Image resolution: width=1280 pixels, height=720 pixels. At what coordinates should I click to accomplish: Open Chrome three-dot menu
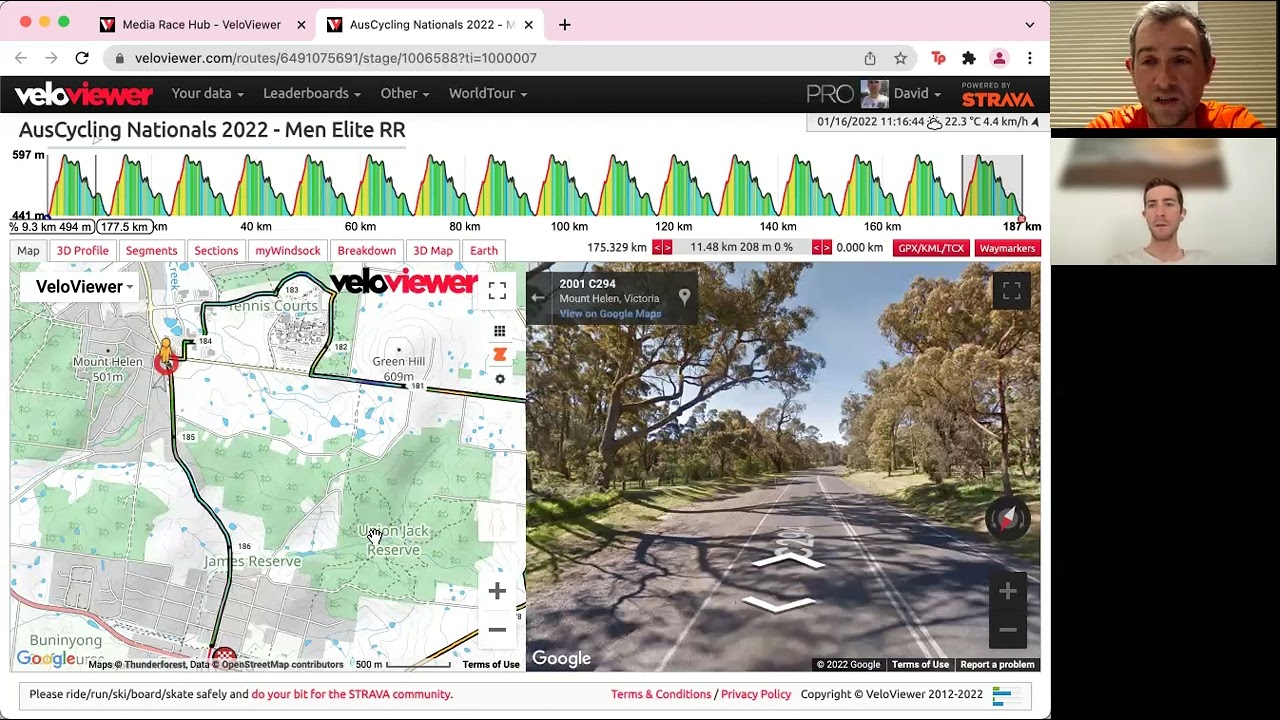click(x=1029, y=58)
